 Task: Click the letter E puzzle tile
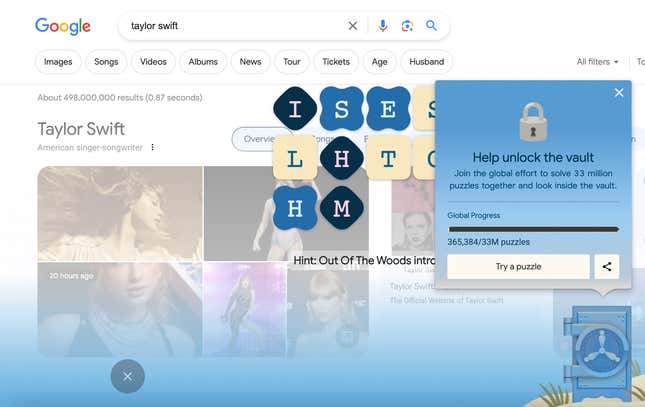click(388, 109)
